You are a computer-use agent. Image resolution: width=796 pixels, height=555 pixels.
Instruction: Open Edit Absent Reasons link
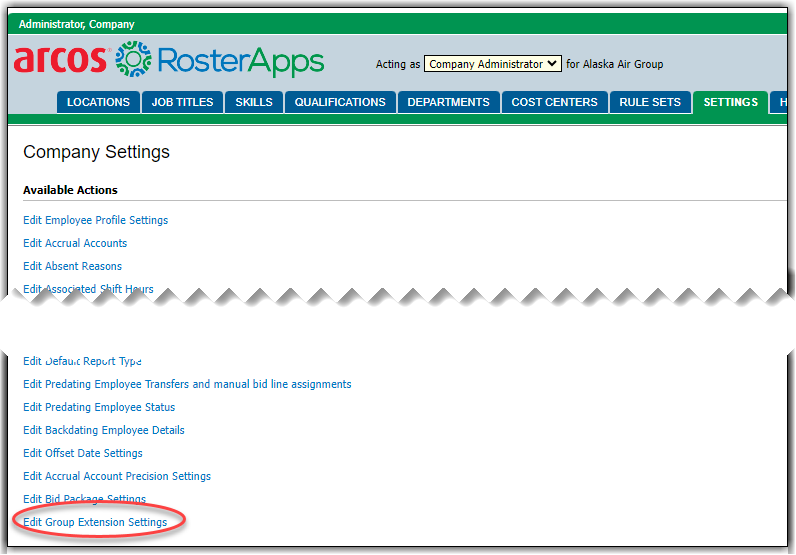pyautogui.click(x=72, y=266)
